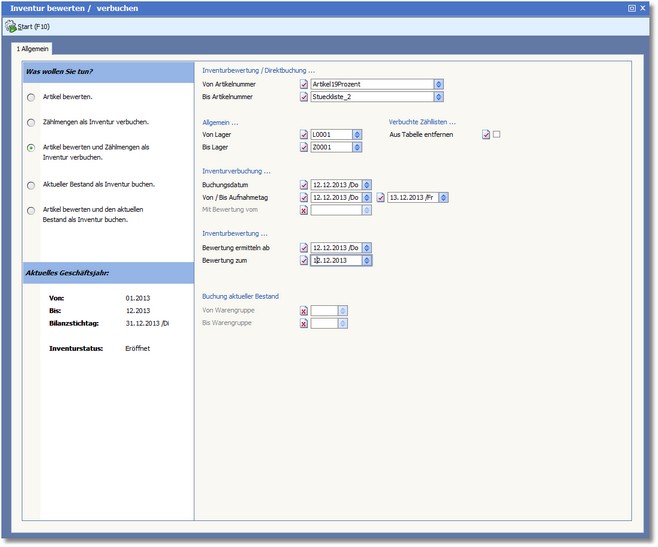Click edit icon beside Von Artikelnummer
This screenshot has width=658, height=547.
(x=304, y=84)
